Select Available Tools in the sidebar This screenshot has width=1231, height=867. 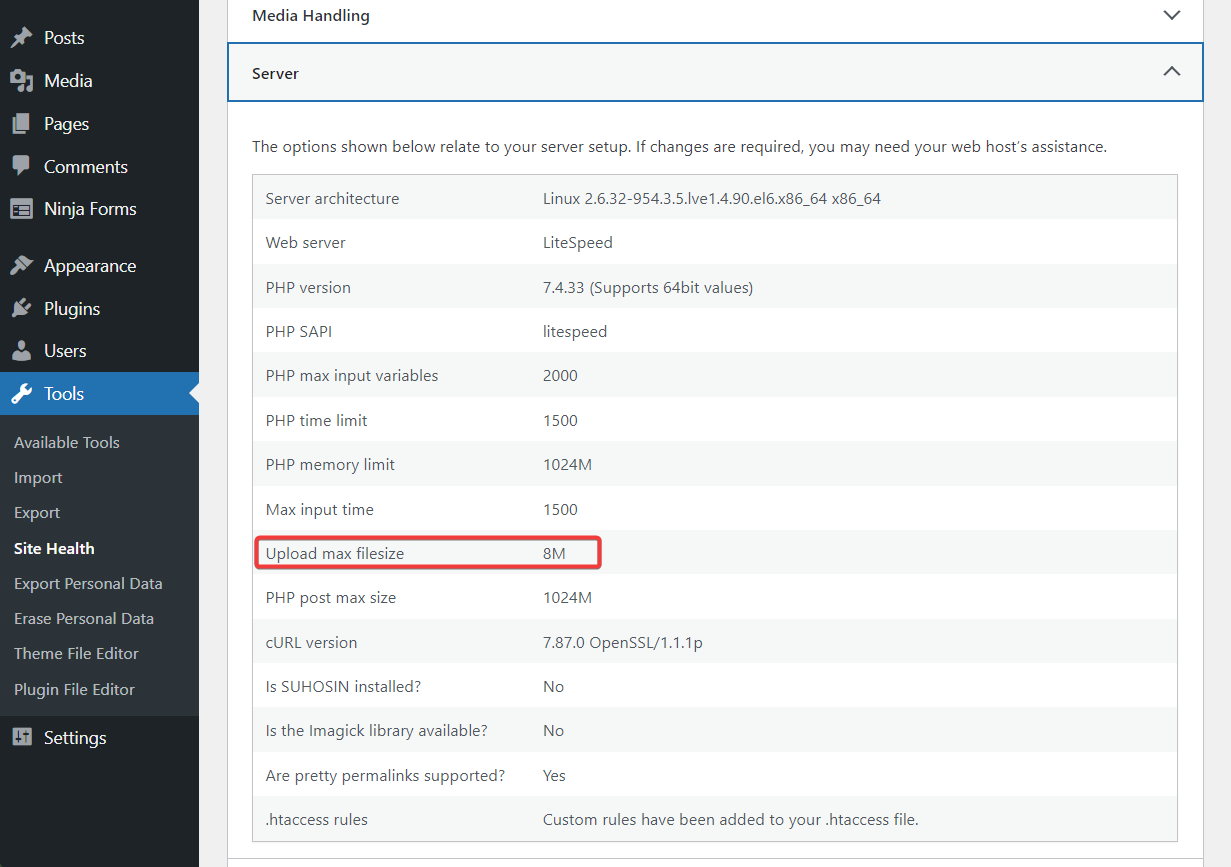66,441
